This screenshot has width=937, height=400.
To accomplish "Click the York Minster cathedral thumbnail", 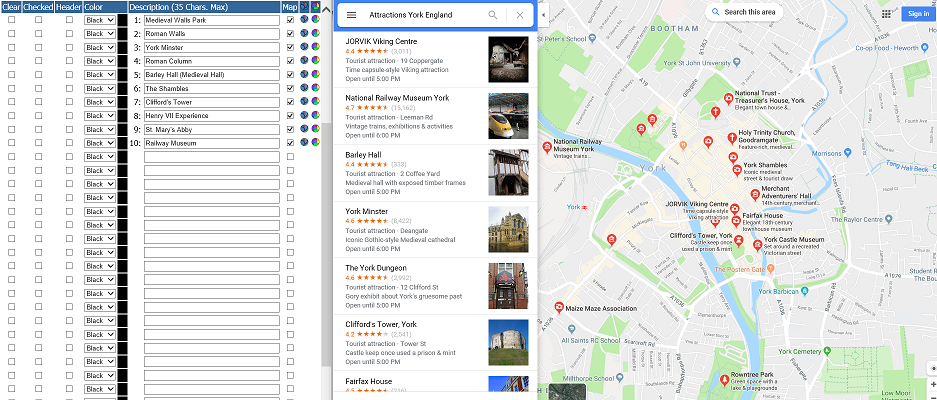I will tap(508, 230).
